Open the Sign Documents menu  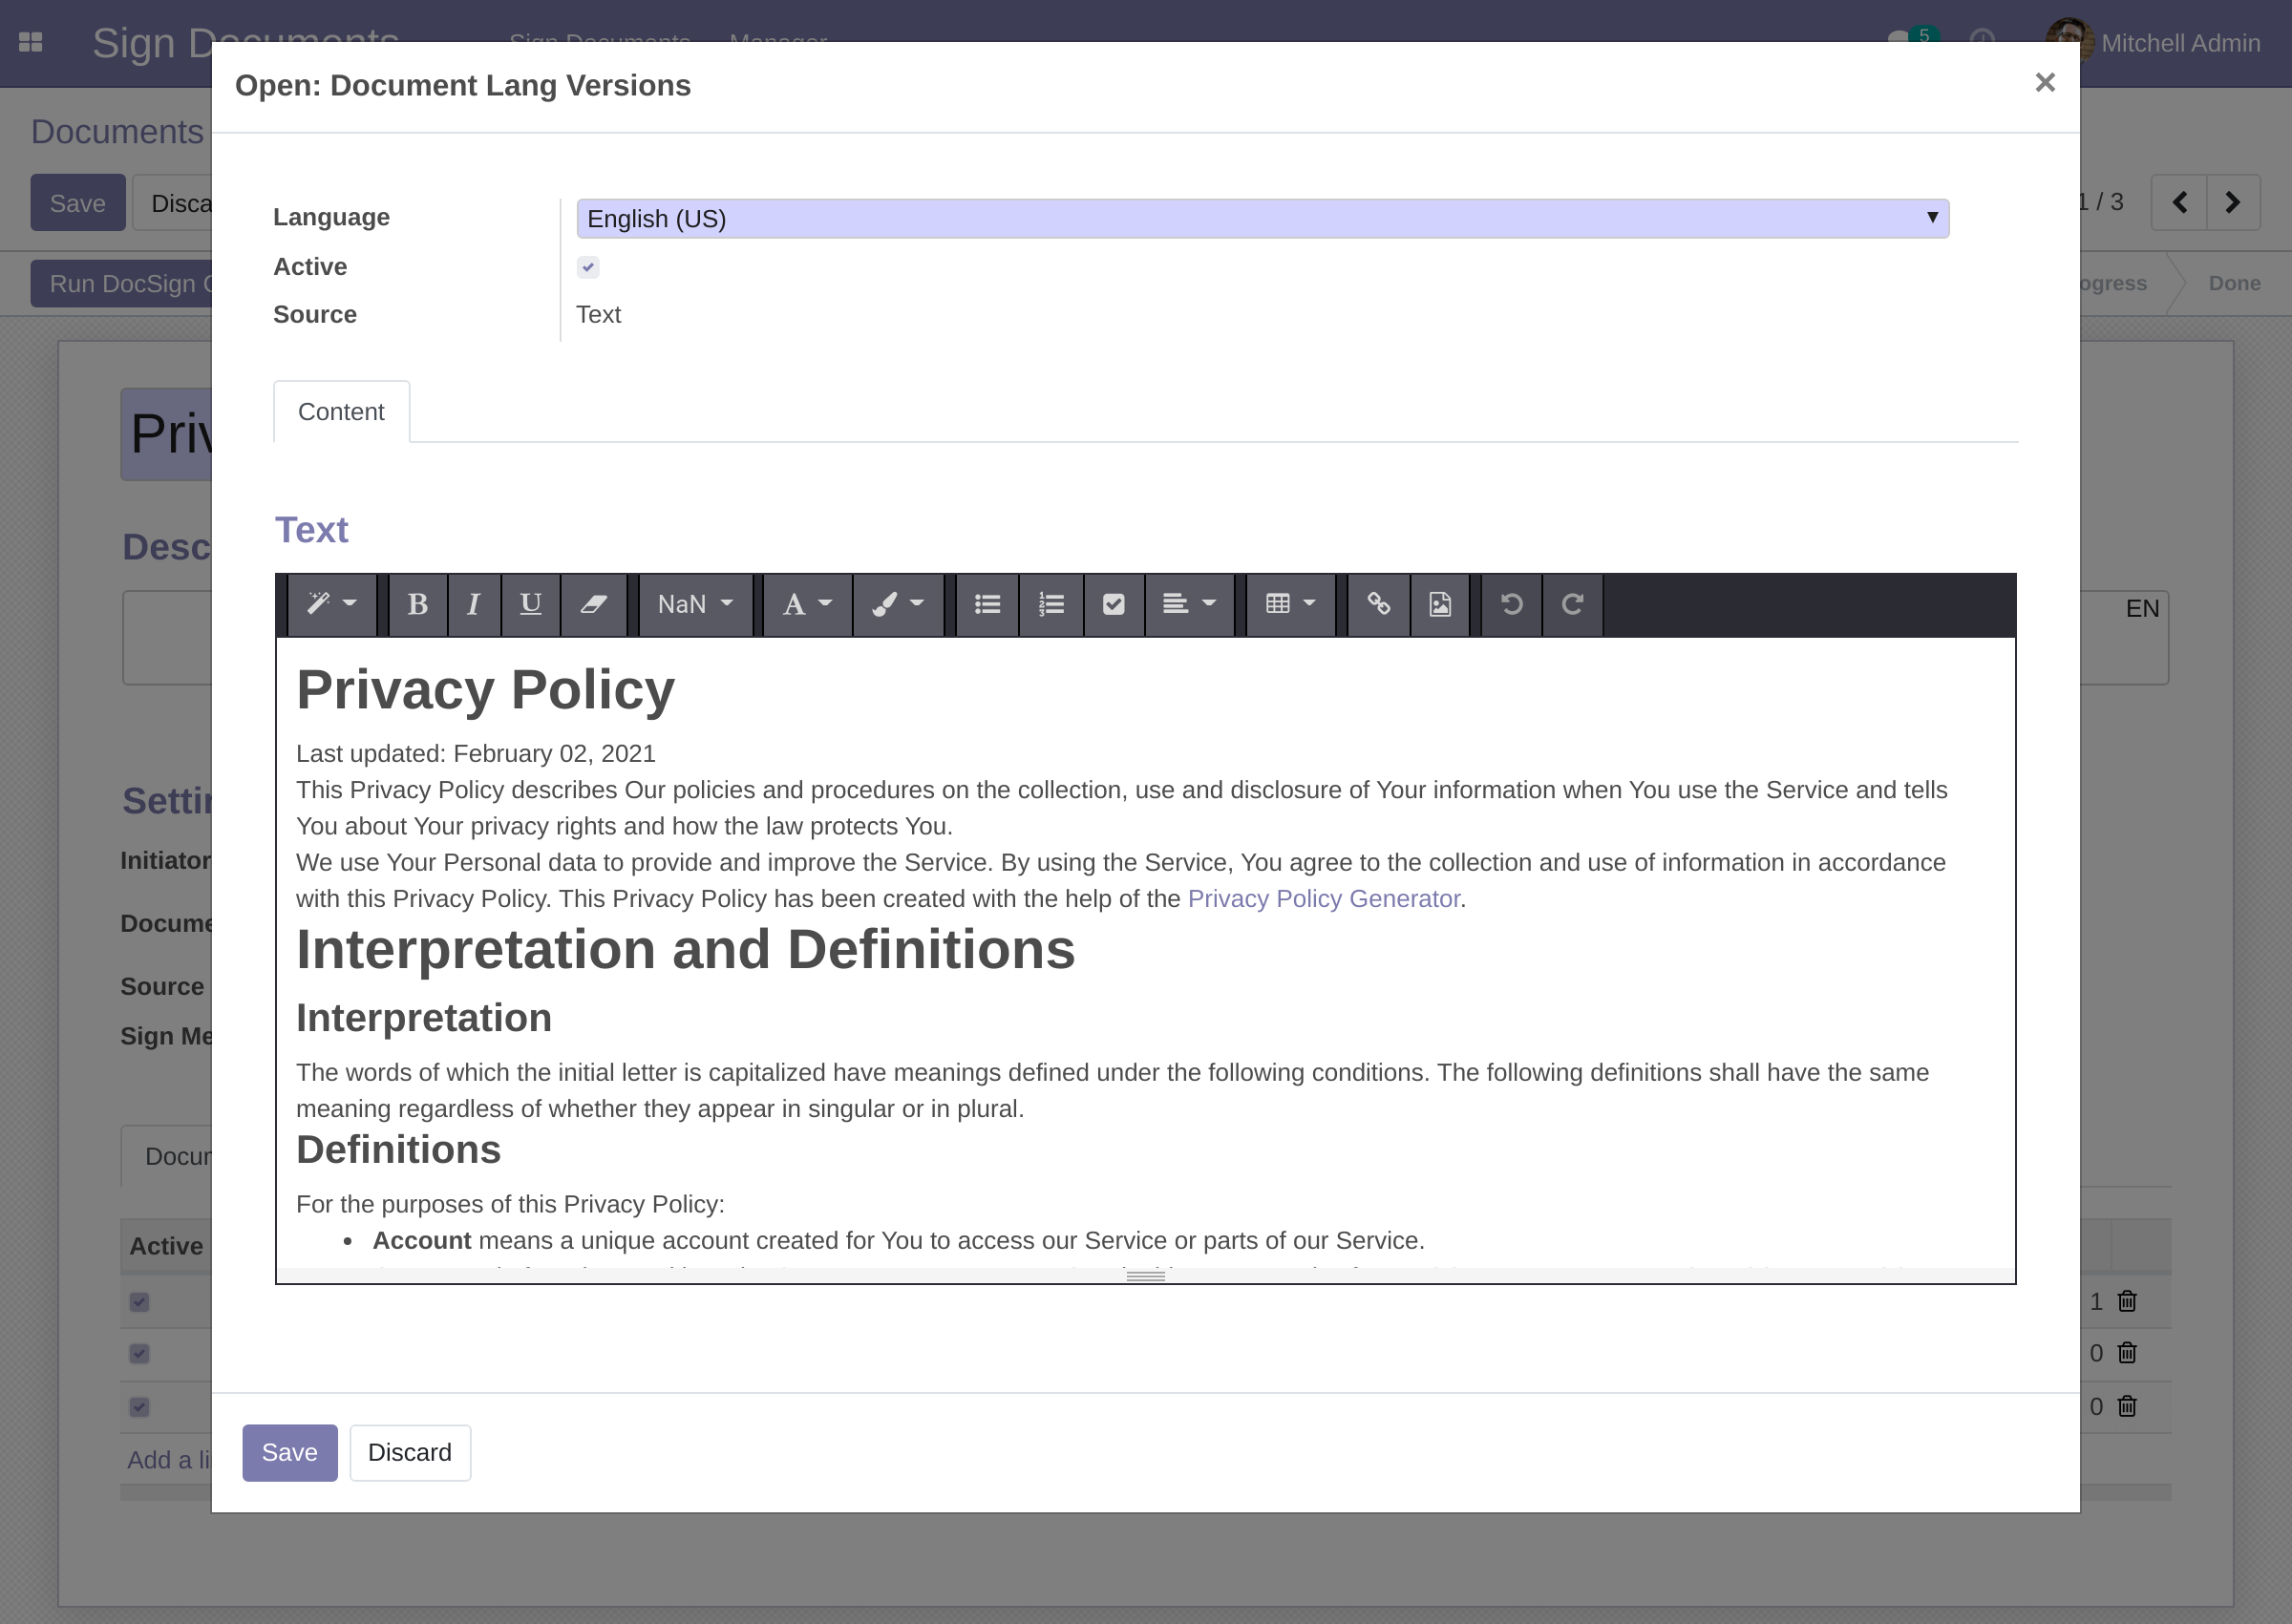[x=600, y=42]
